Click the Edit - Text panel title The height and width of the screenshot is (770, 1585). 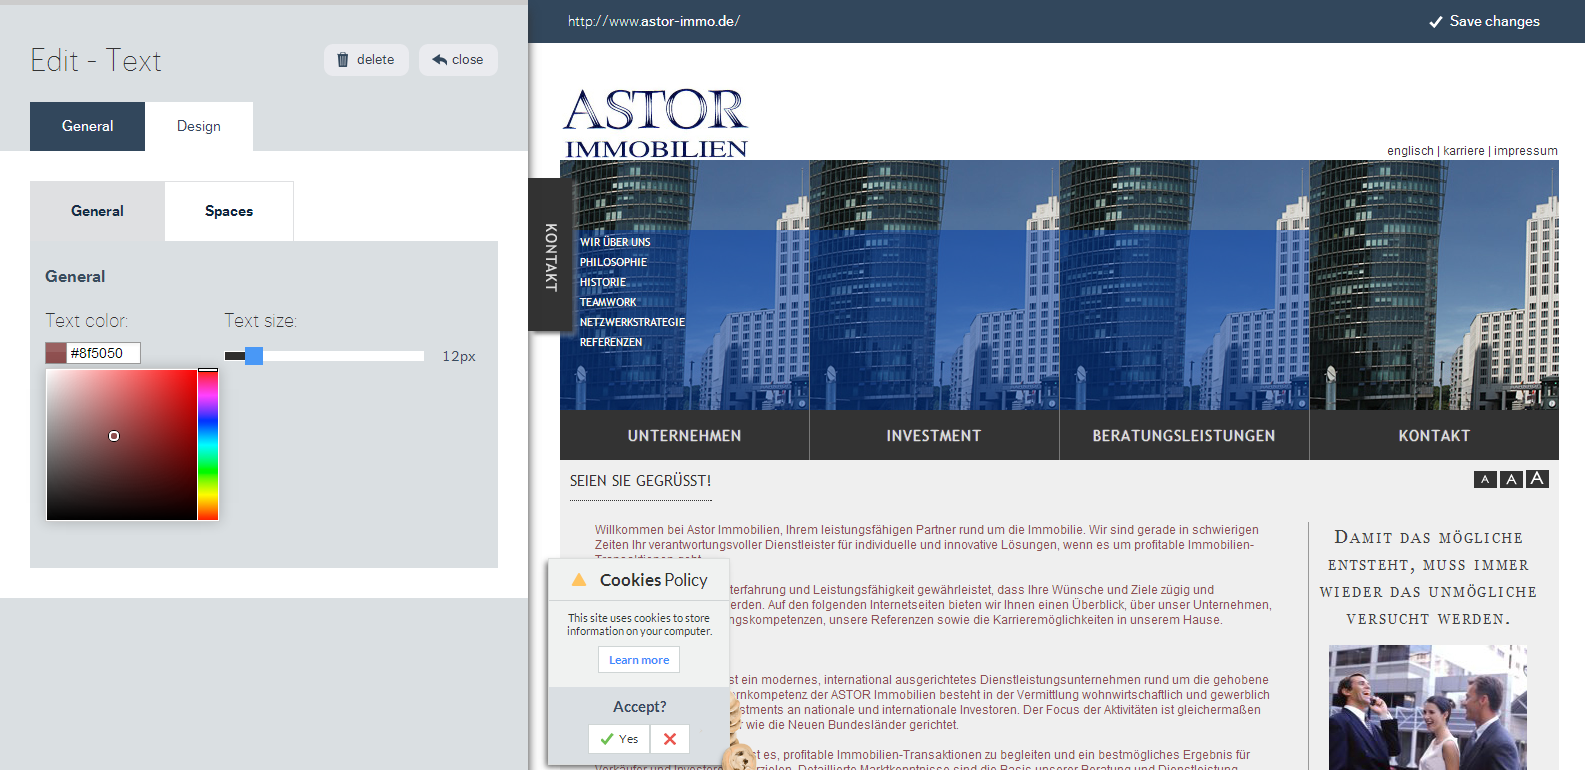tap(96, 61)
